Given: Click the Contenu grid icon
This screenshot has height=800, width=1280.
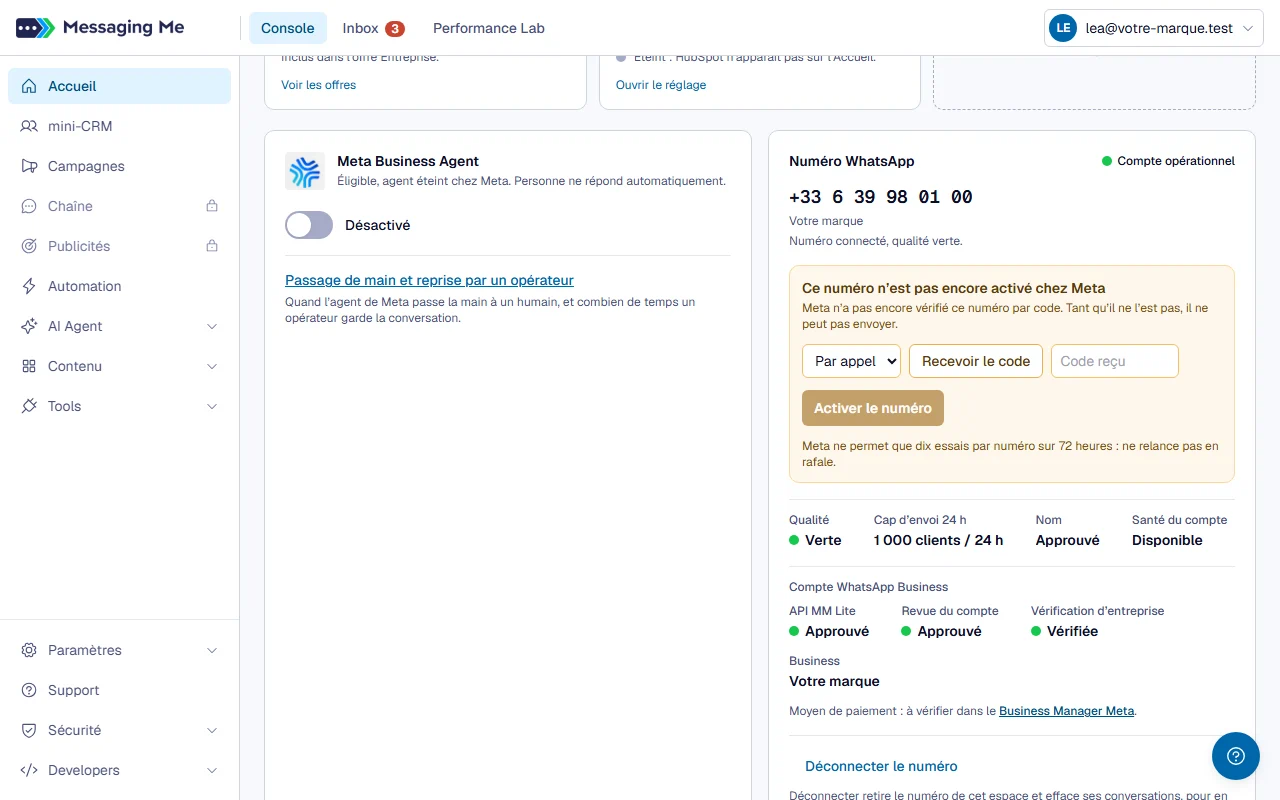Looking at the screenshot, I should [x=29, y=366].
